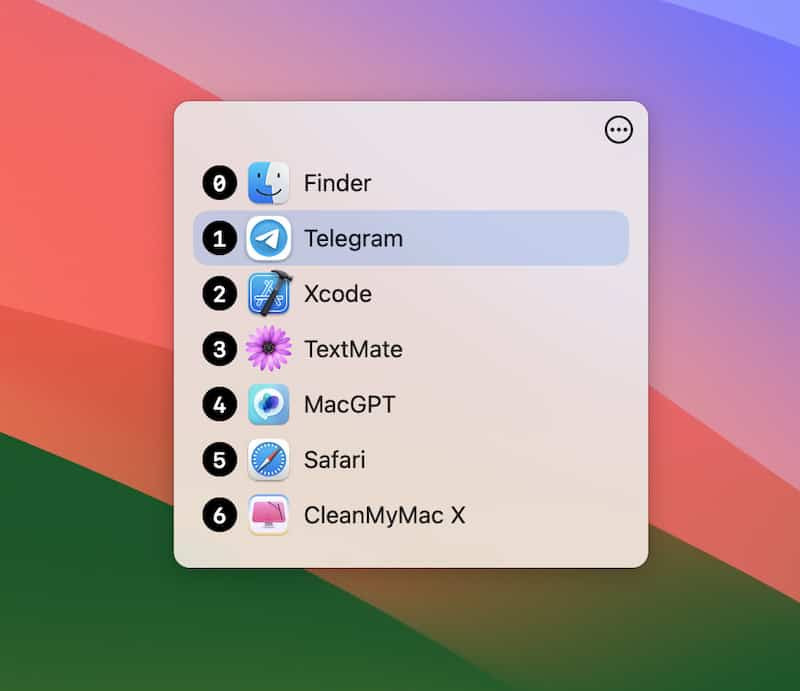Select the number 1 badge for Telegram
Screen dimensions: 800x691
(219, 238)
